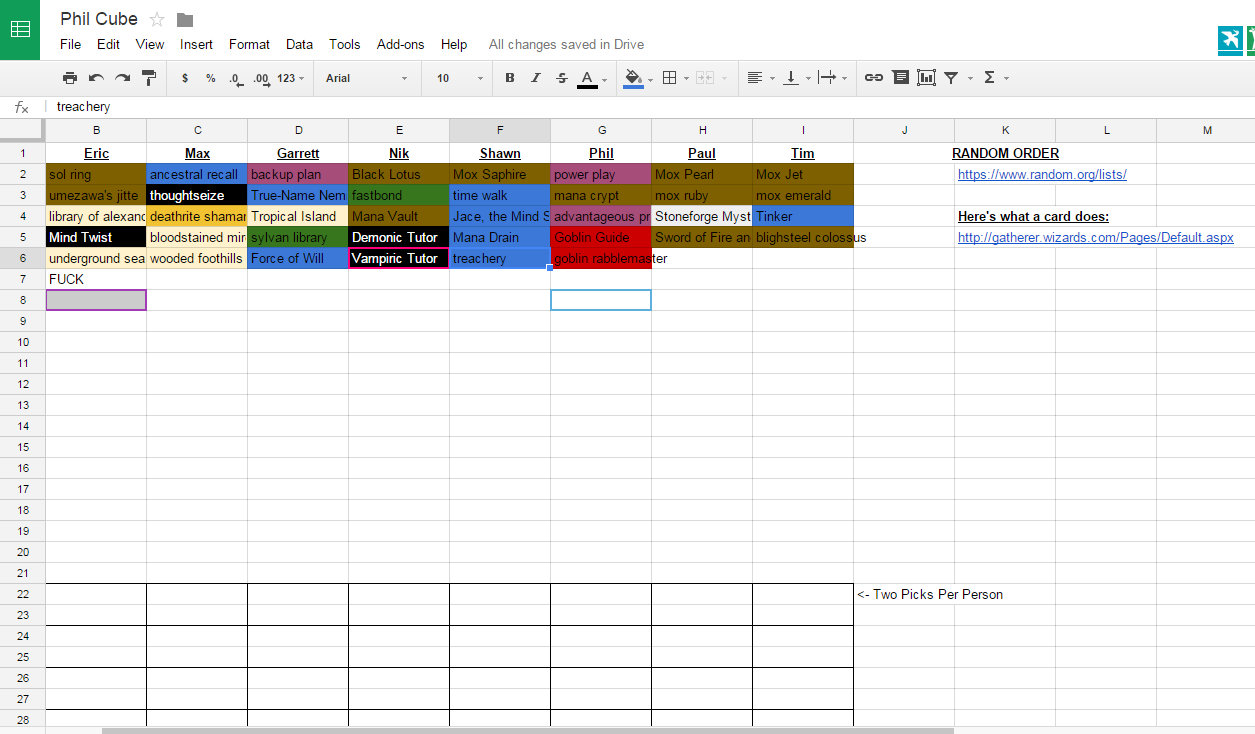Open the font size 10 dropdown
The image size is (1255, 734).
[460, 78]
